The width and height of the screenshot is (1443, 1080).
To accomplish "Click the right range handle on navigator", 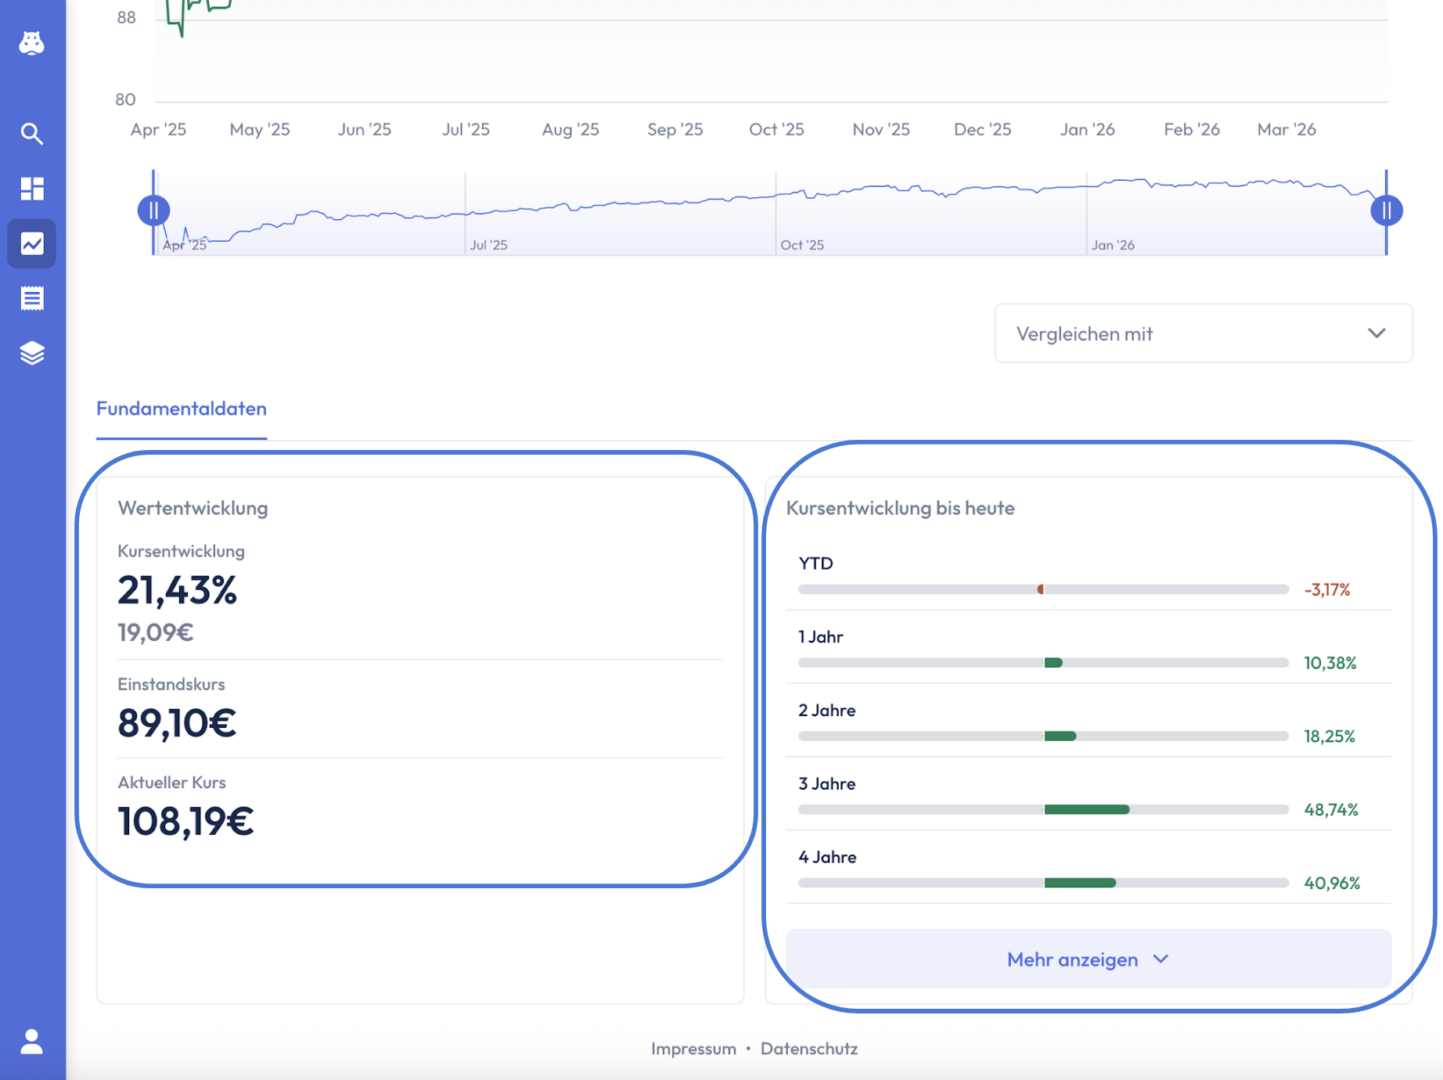I will [x=1386, y=211].
